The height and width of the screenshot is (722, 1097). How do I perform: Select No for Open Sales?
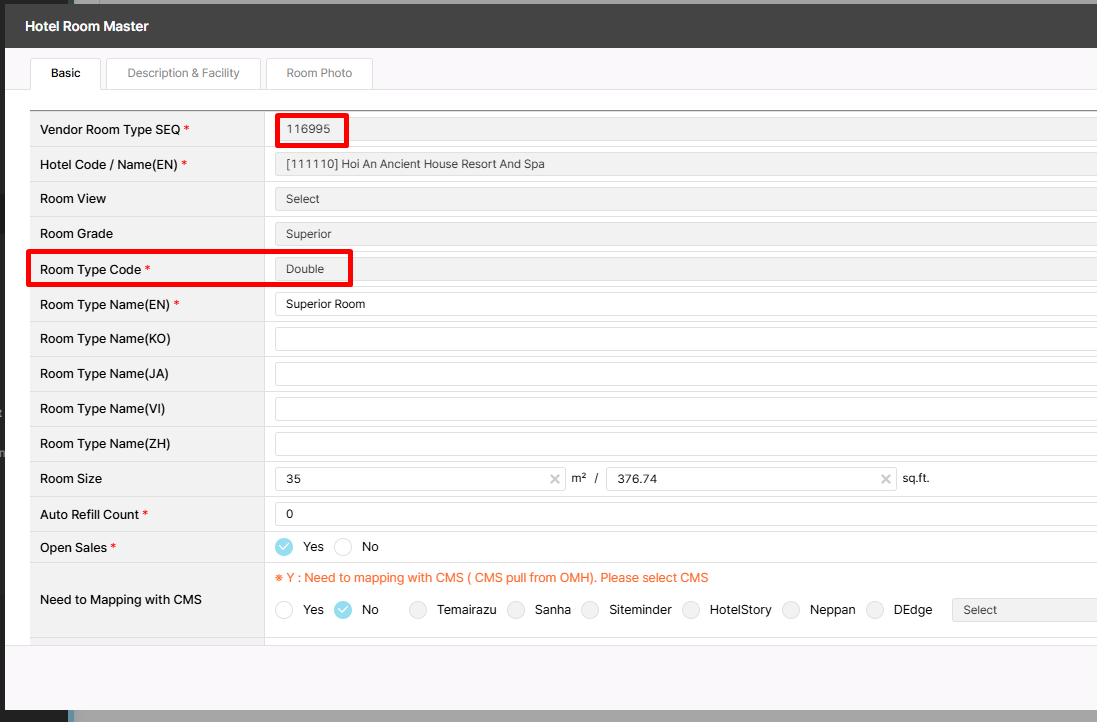pos(343,547)
